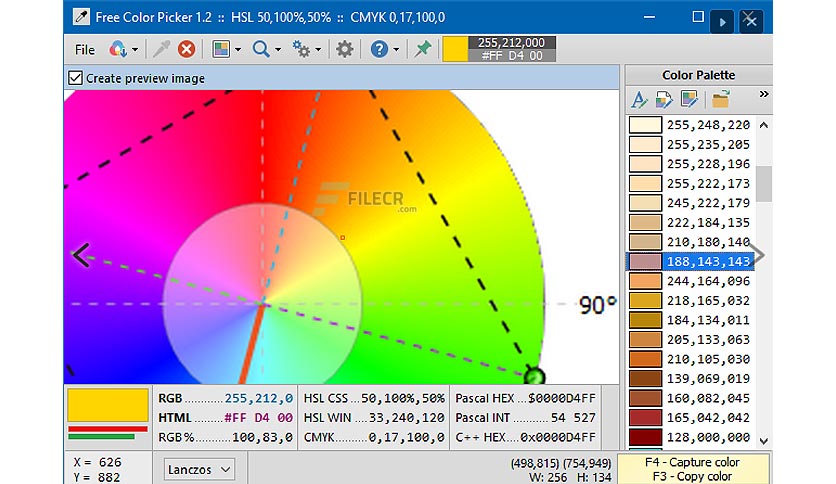Click the blue-gray double gears icon
Viewport: 836px width, 484px height.
pos(301,50)
